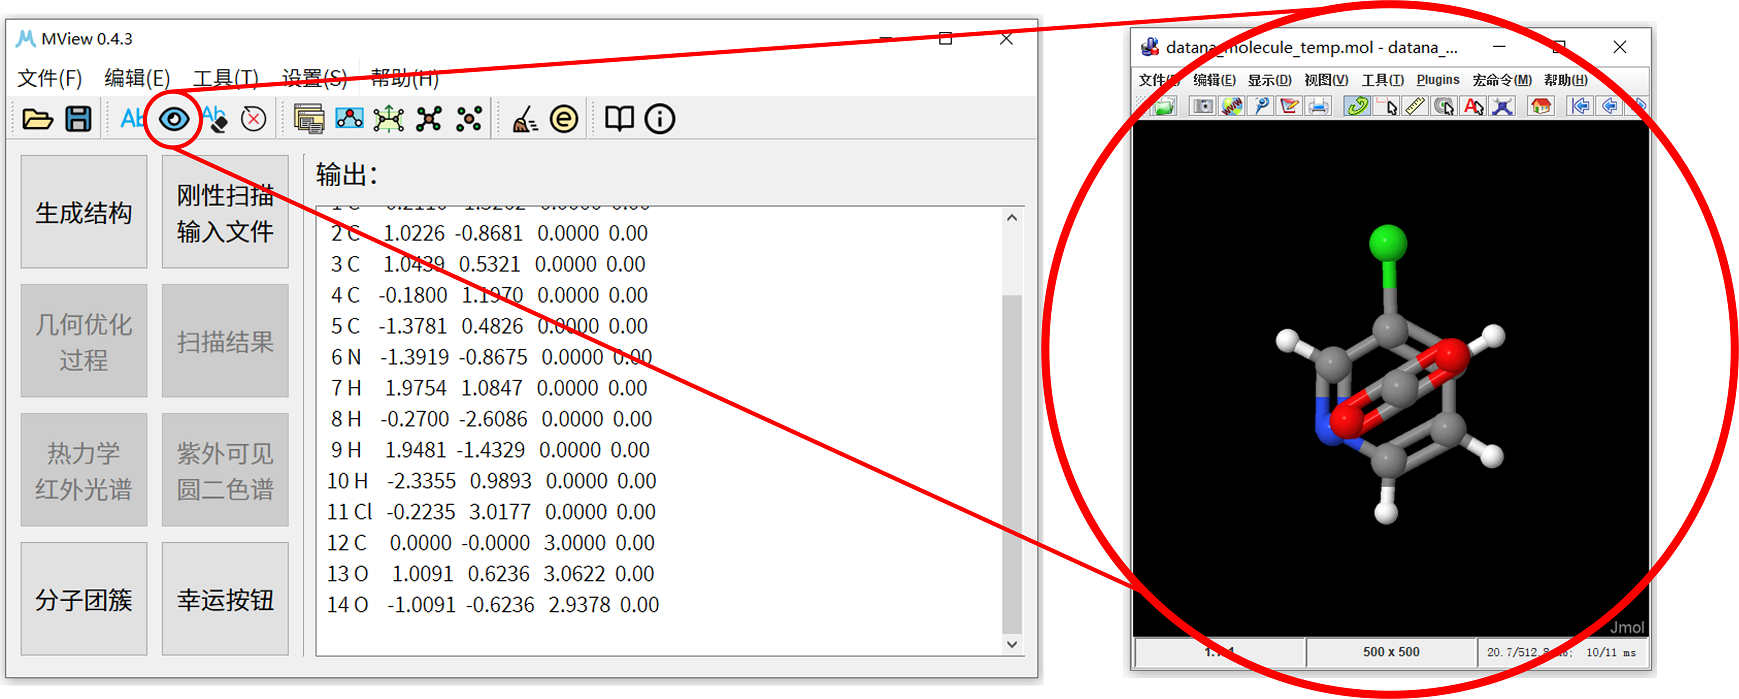
Task: Open 文件(F) menu in MView
Action: point(50,78)
